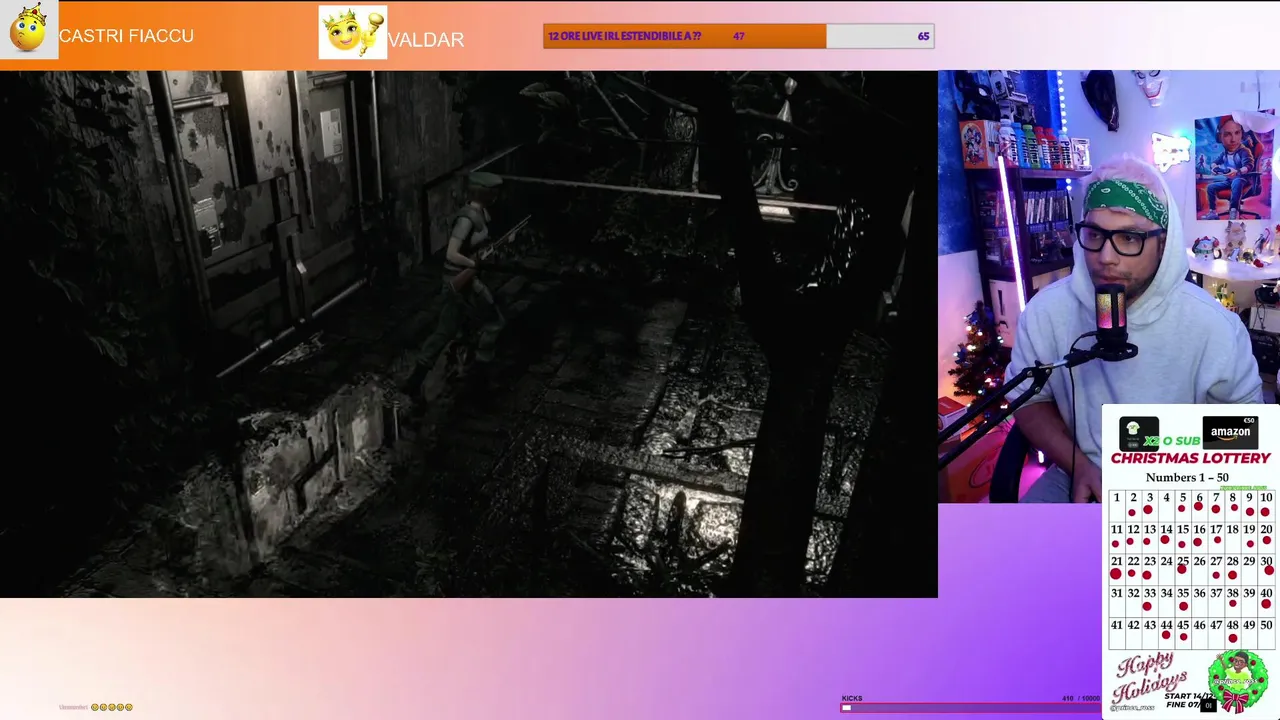Select lottery number 25 cell
This screenshot has height=720, width=1280.
(x=1182, y=568)
